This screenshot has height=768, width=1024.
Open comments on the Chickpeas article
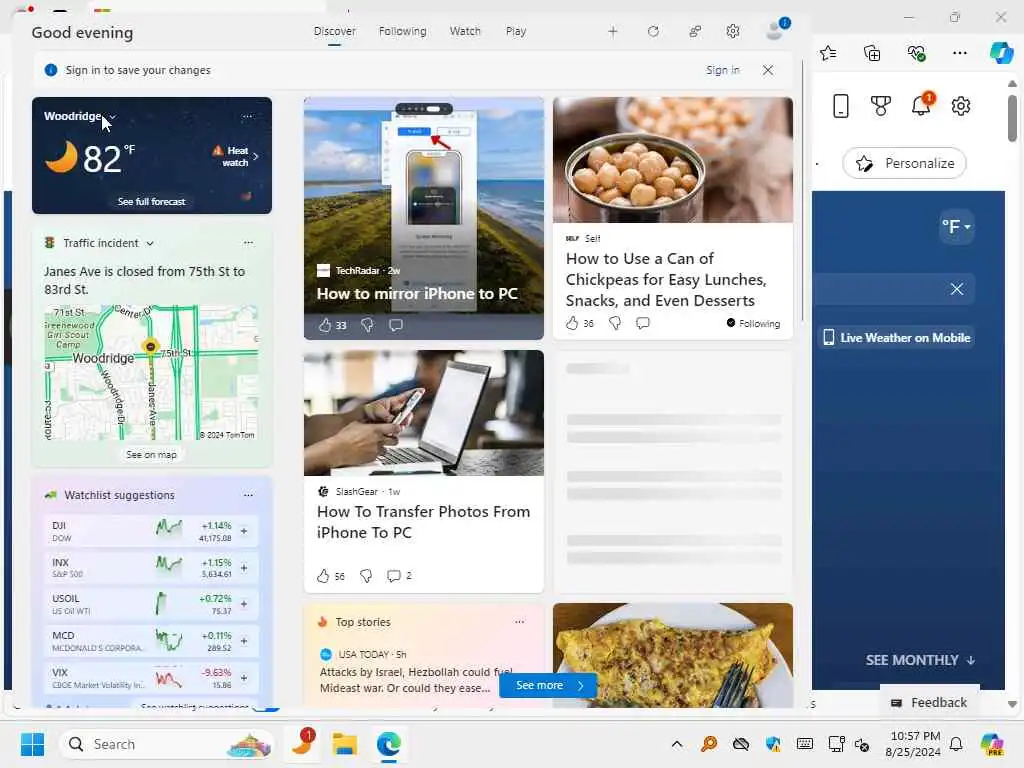(643, 323)
